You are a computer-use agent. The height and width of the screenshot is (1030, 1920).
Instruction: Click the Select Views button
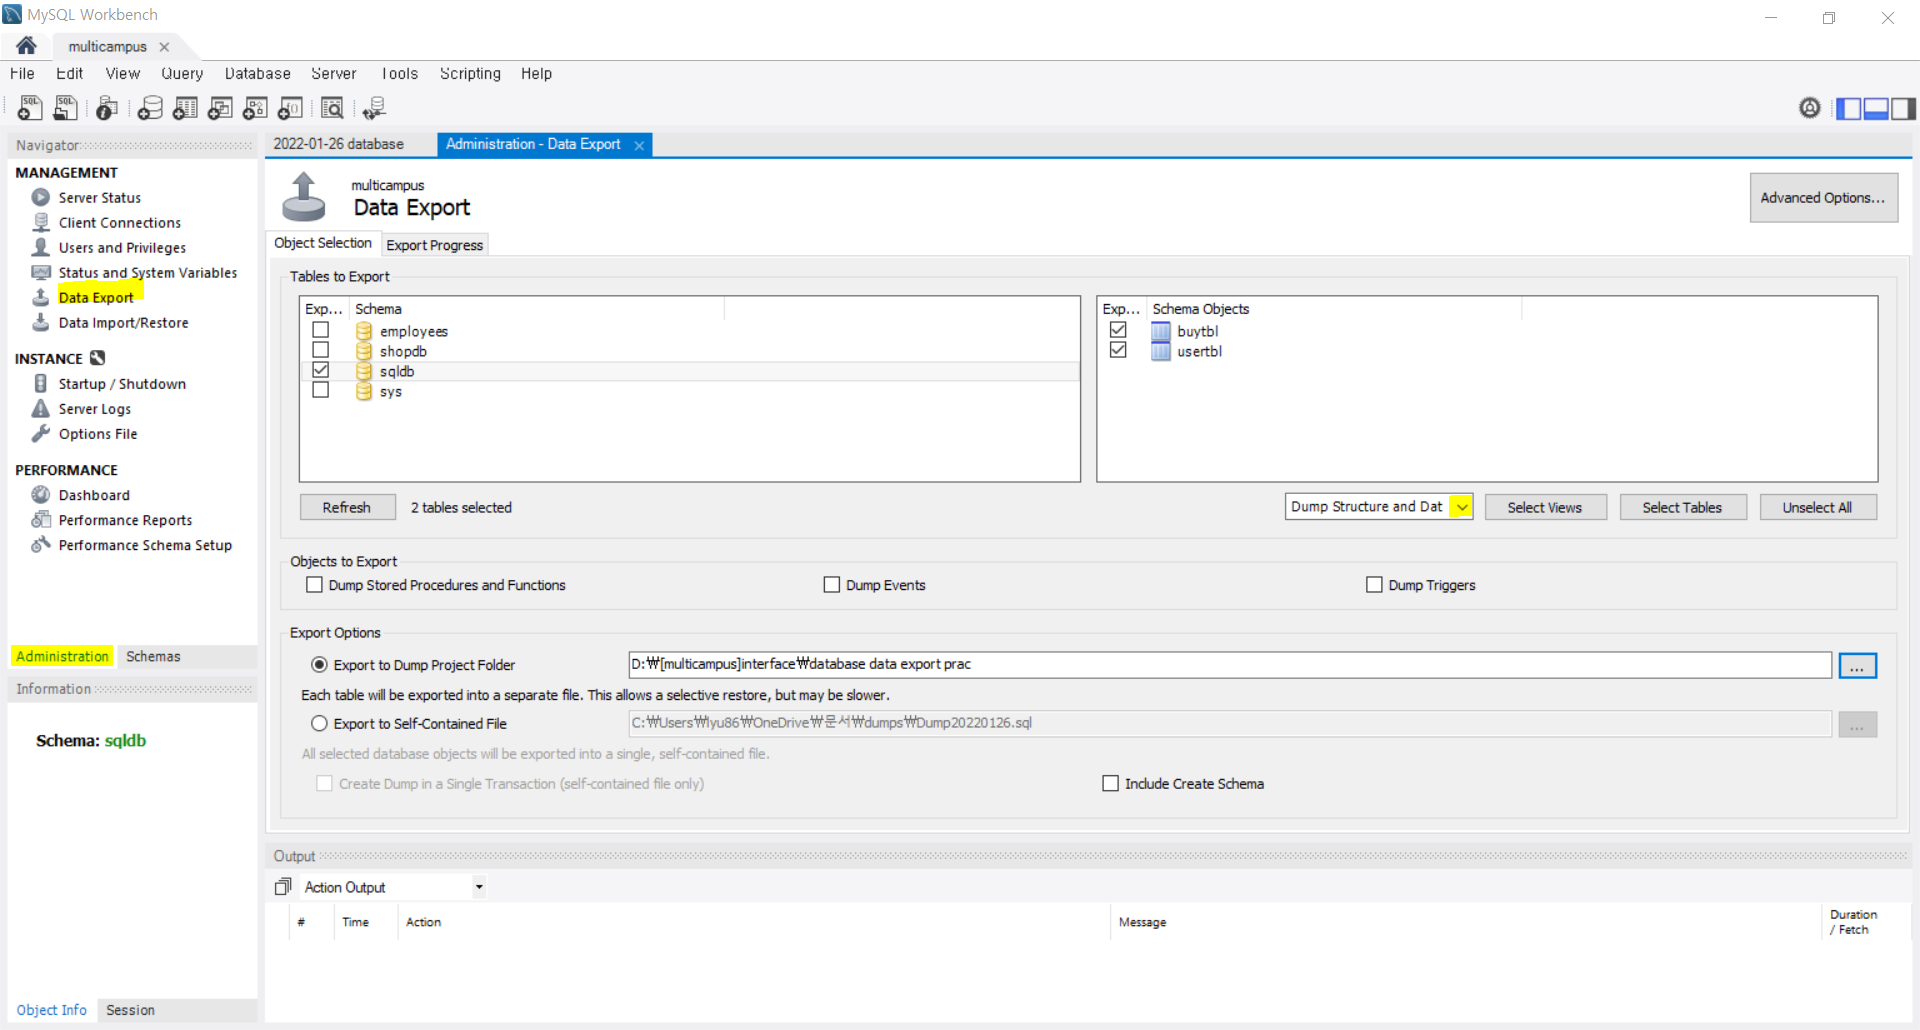1545,507
